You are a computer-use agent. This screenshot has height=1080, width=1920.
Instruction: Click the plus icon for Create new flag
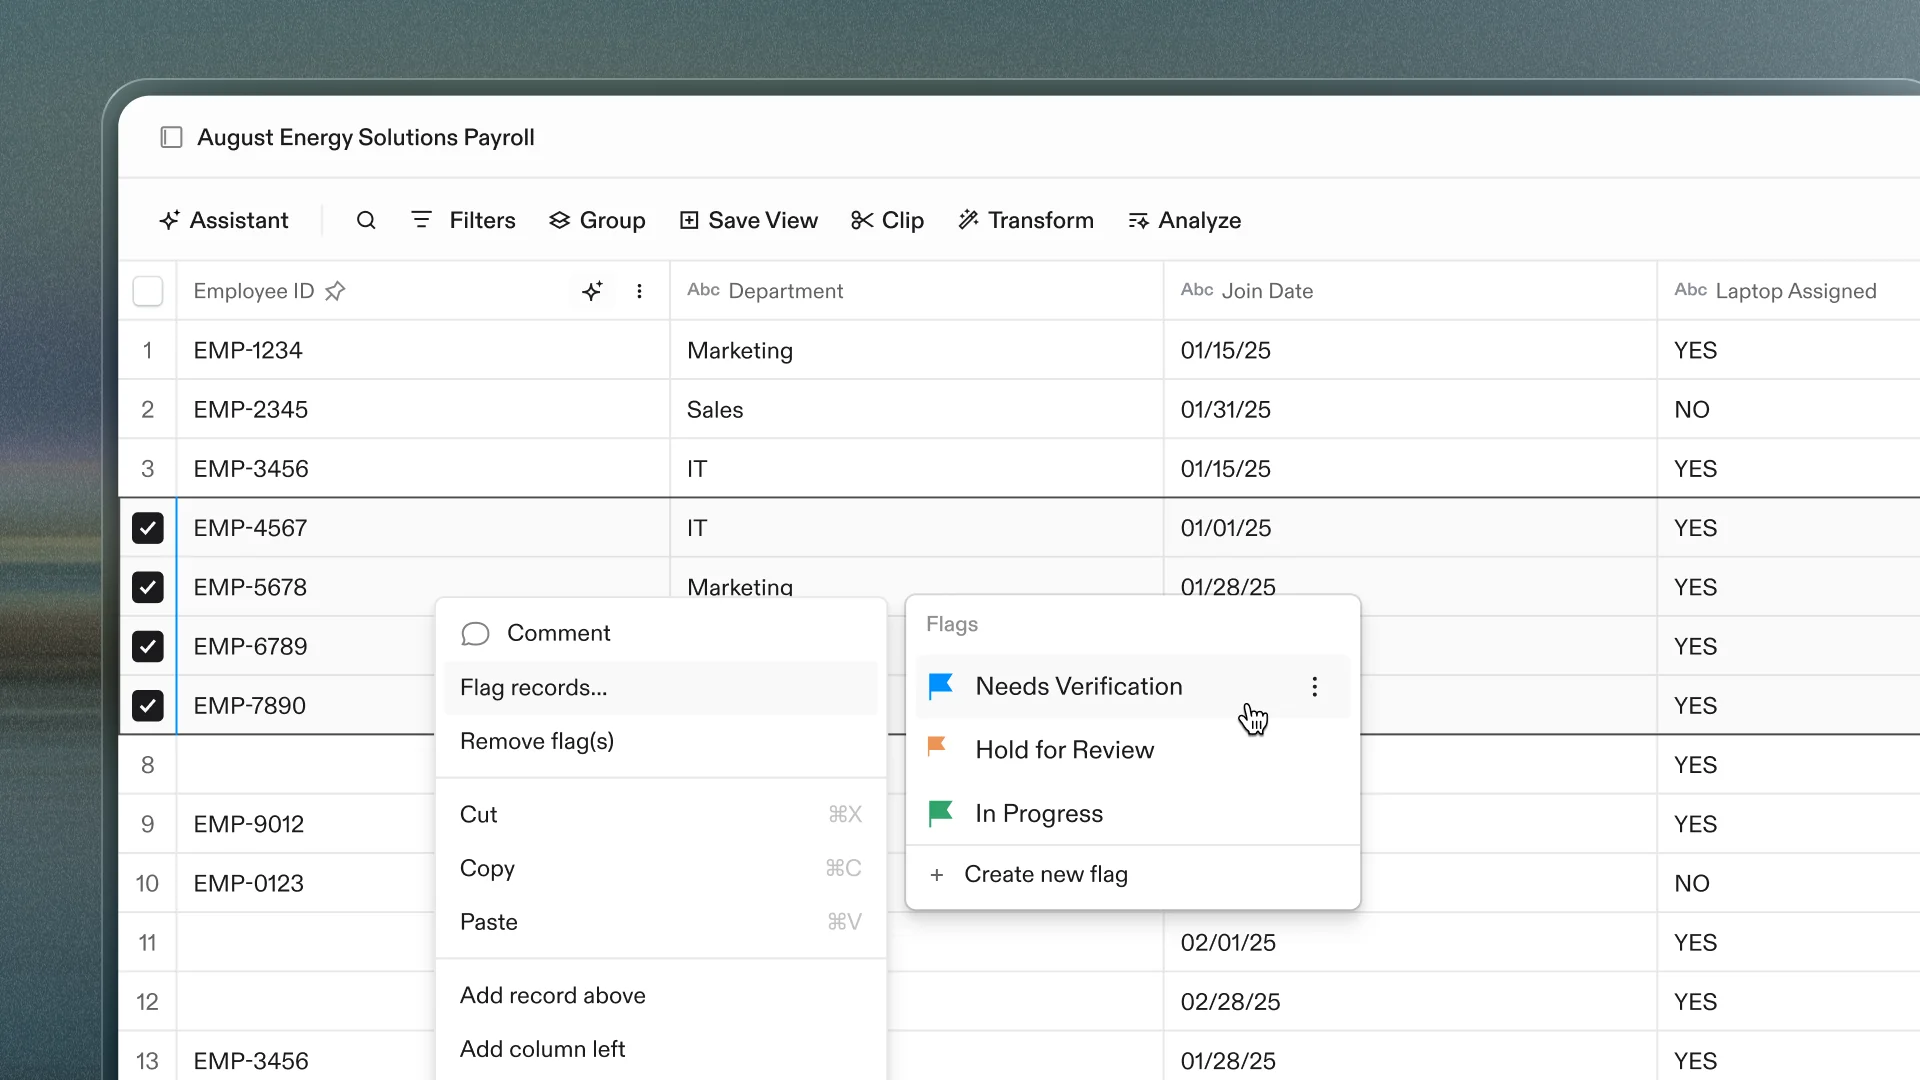tap(937, 875)
